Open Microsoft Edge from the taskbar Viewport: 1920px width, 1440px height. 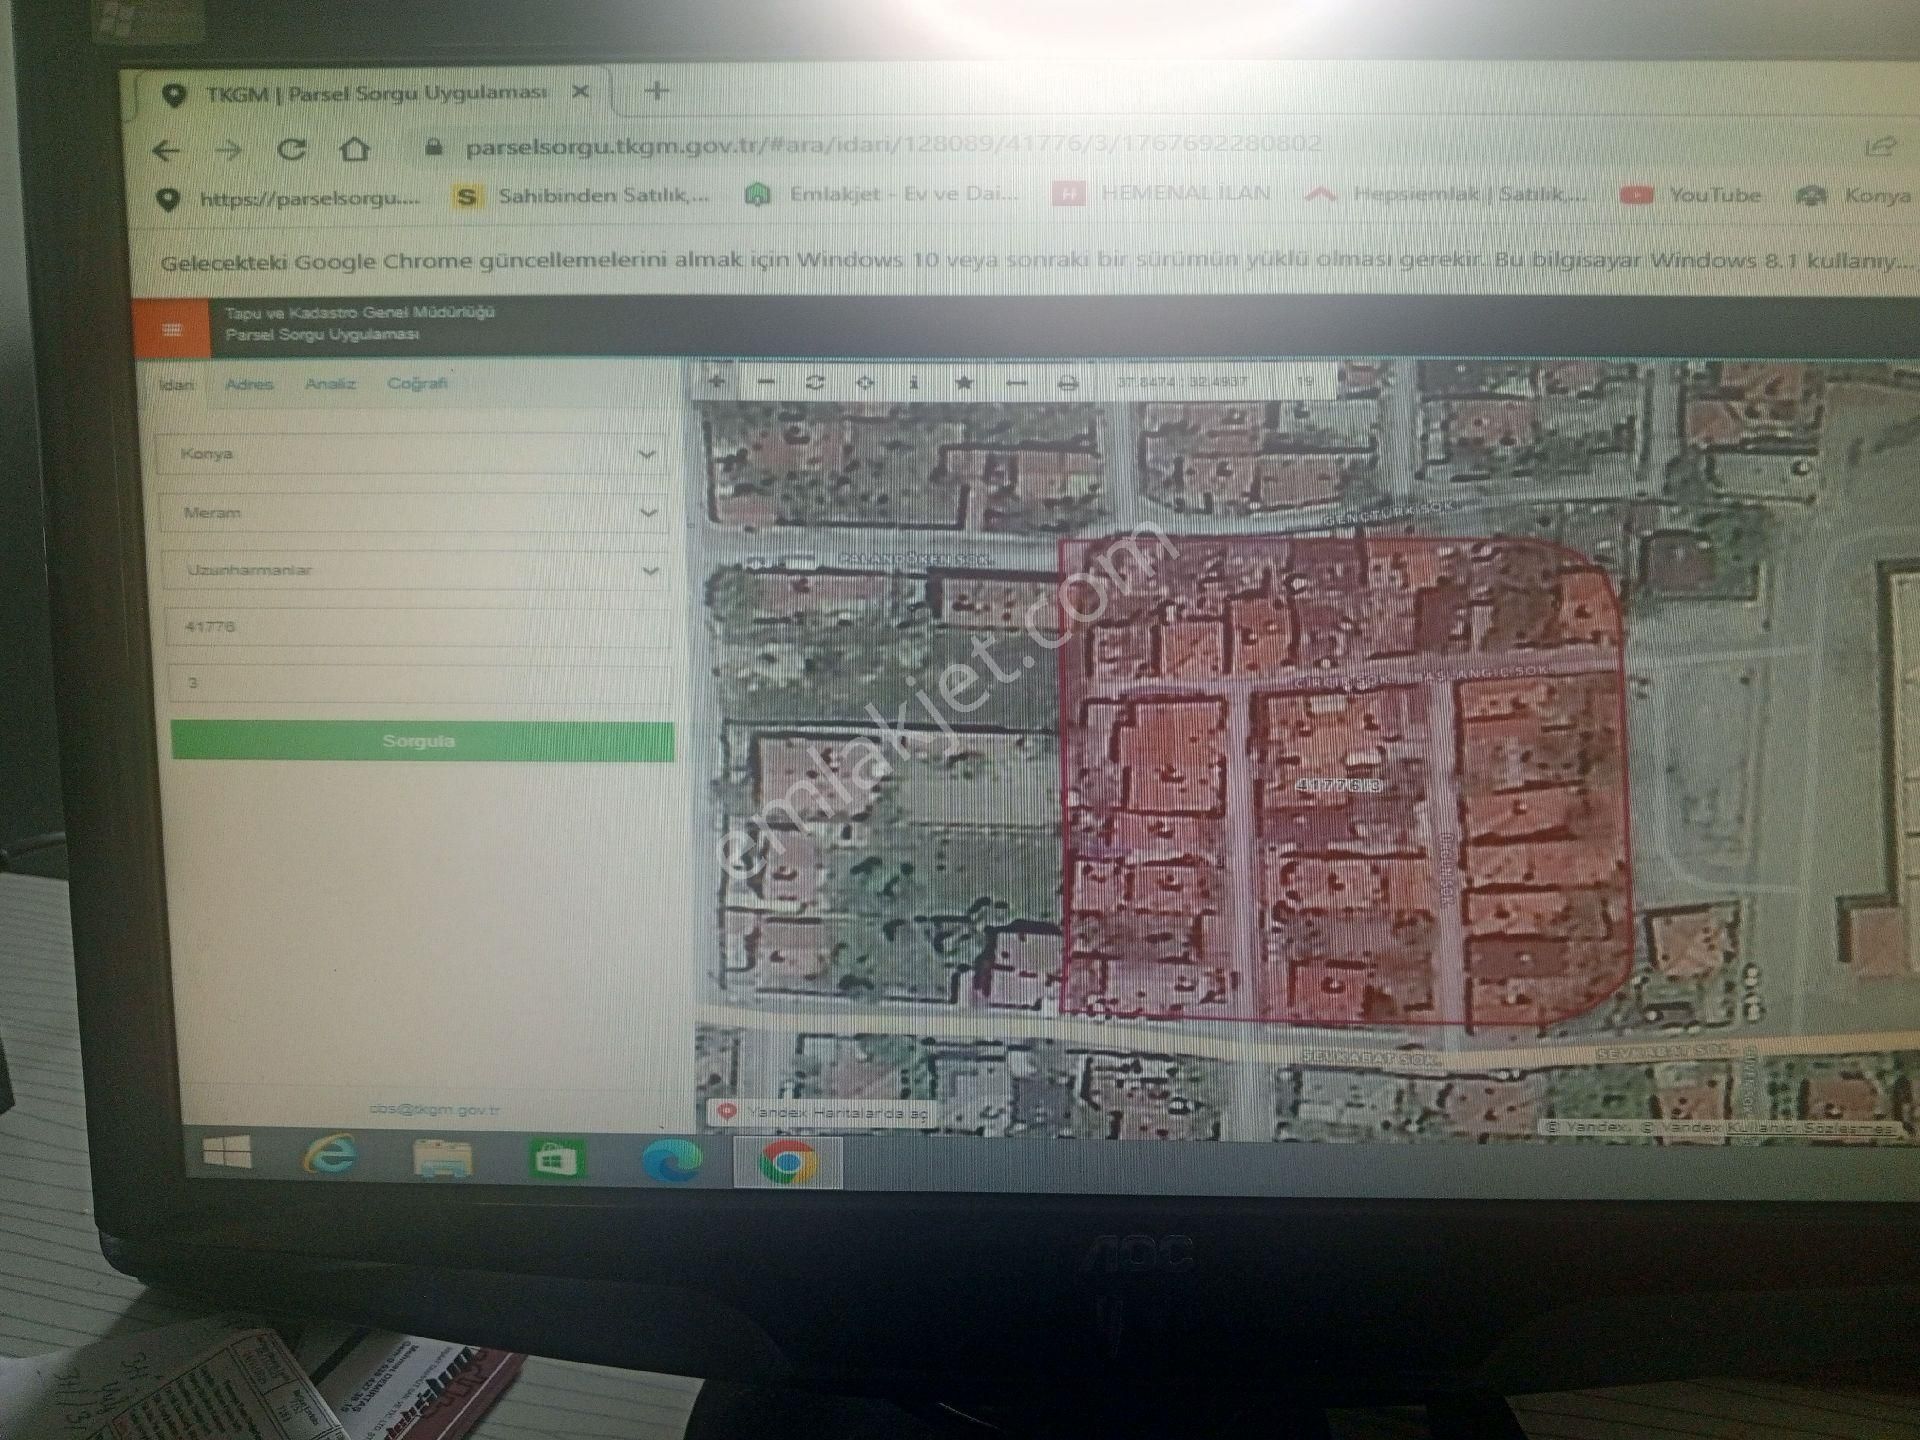click(671, 1161)
